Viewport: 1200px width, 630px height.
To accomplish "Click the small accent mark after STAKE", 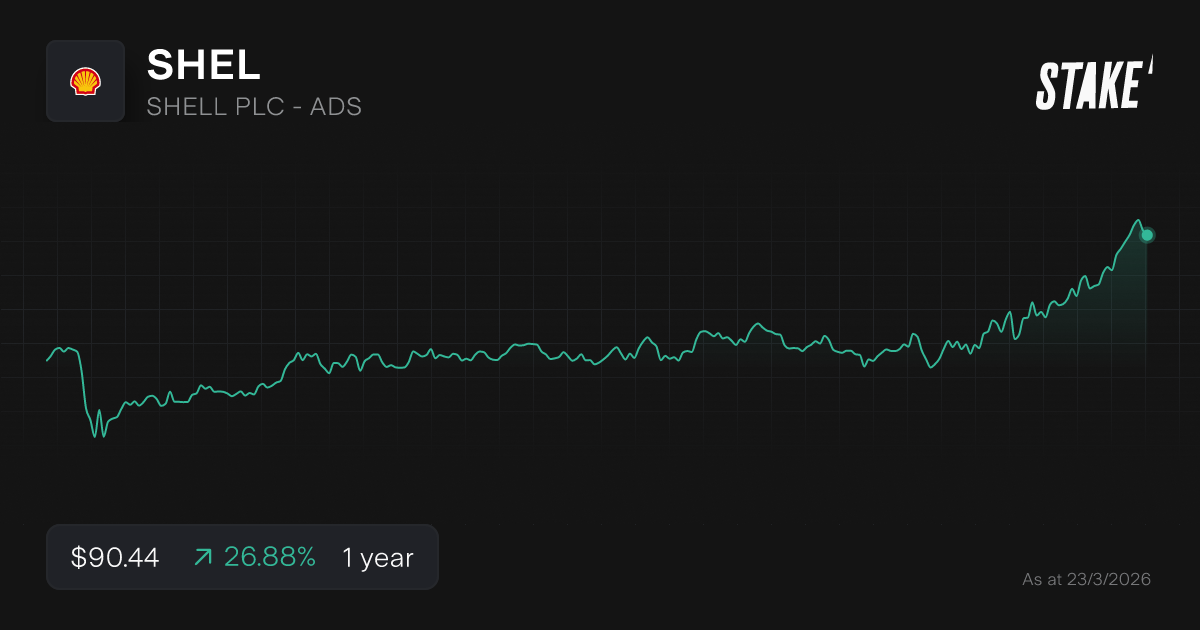I will click(1150, 65).
